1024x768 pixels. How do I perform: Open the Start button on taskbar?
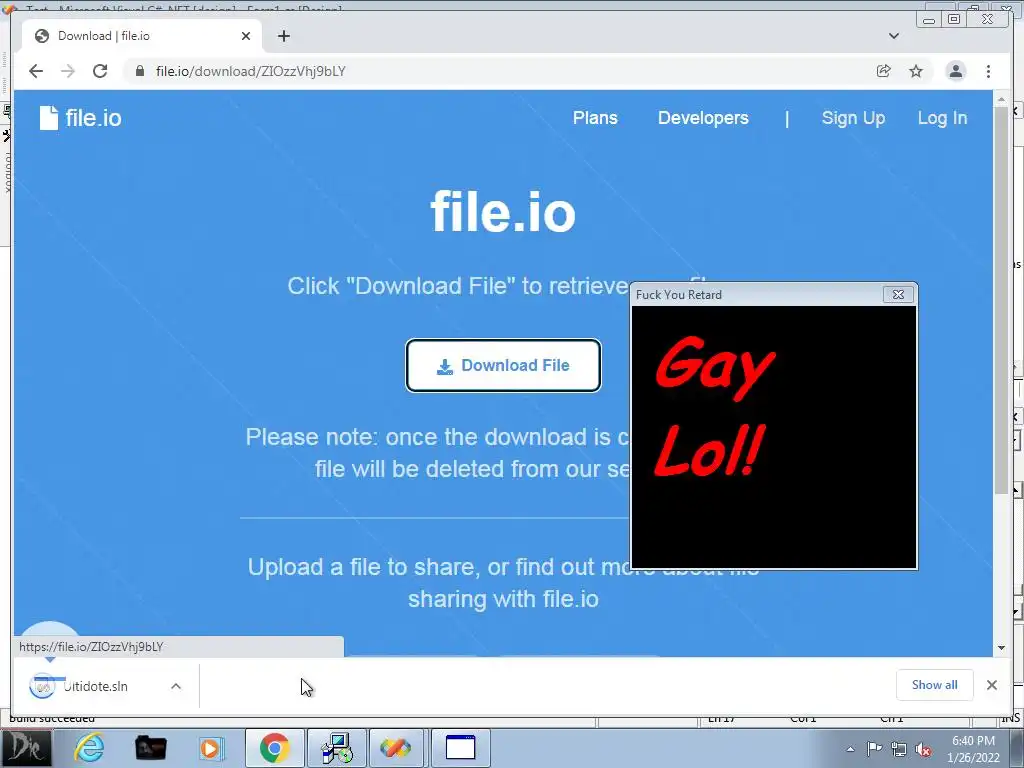pos(25,748)
